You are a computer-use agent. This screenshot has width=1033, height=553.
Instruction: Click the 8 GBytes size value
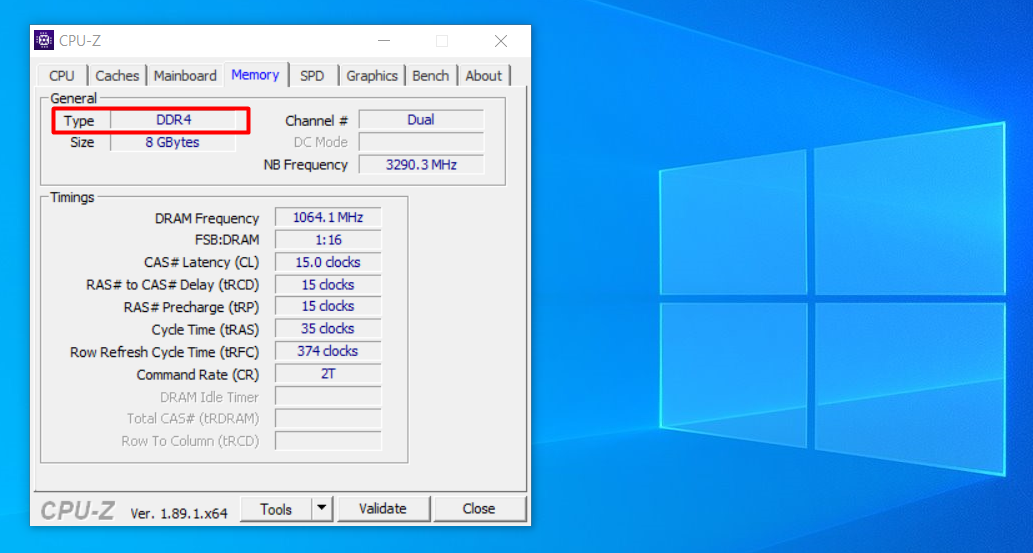(x=173, y=142)
